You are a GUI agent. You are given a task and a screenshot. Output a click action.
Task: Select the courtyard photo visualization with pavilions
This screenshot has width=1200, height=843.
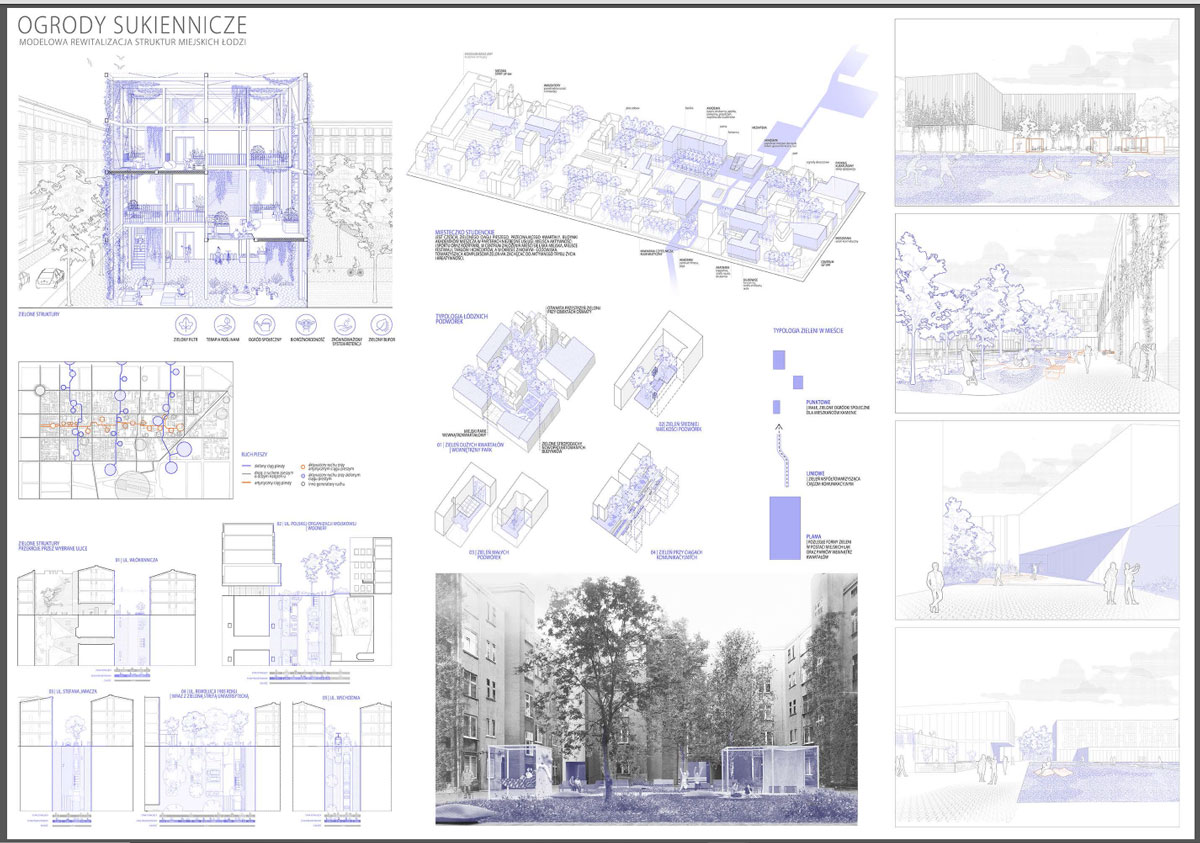click(x=646, y=699)
